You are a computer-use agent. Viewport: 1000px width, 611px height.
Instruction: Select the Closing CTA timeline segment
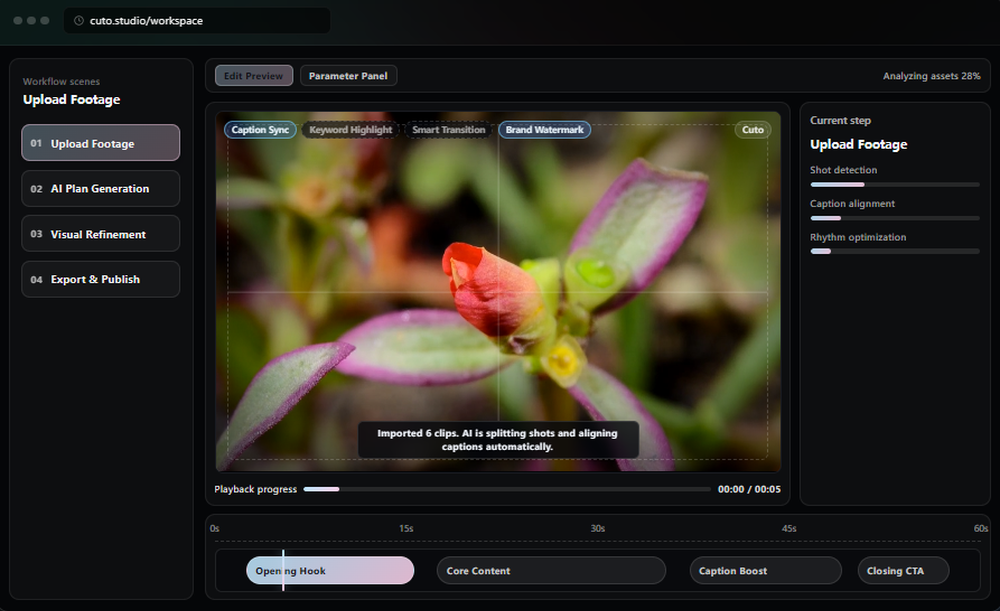[x=903, y=570]
